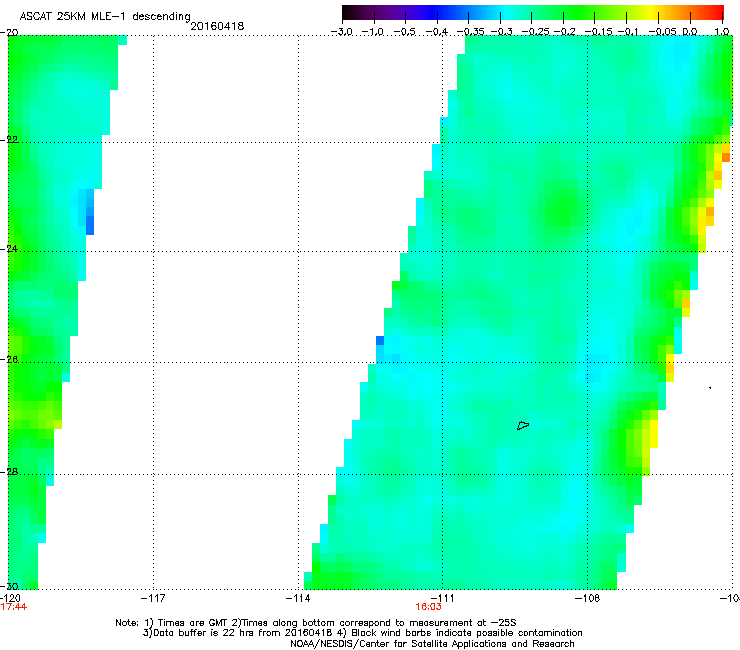Click the 0.0 color scale label

(690, 32)
